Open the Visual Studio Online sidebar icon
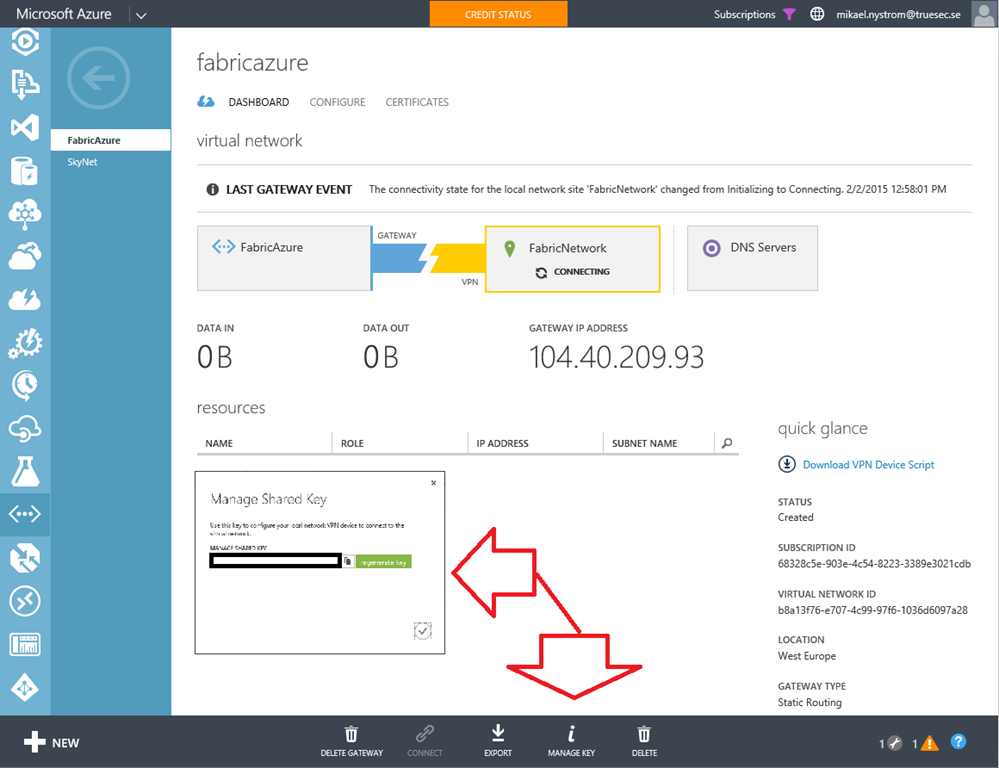The image size is (999, 768). click(x=25, y=128)
